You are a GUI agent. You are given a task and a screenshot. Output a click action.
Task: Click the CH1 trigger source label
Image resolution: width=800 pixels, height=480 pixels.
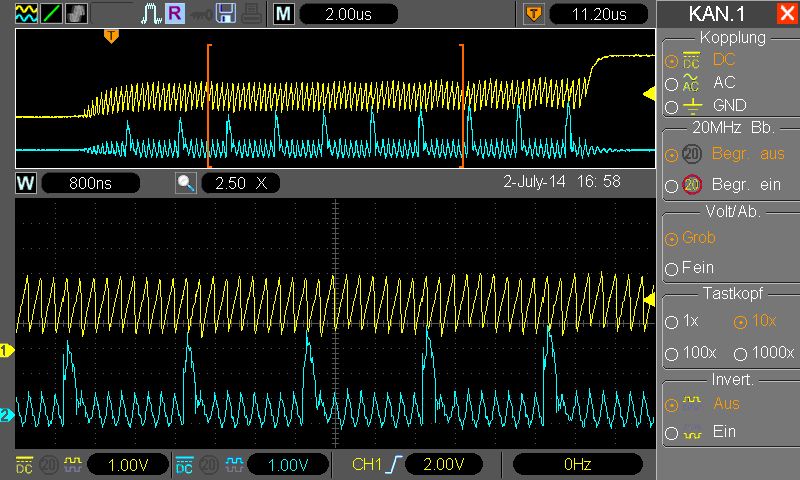(x=367, y=465)
